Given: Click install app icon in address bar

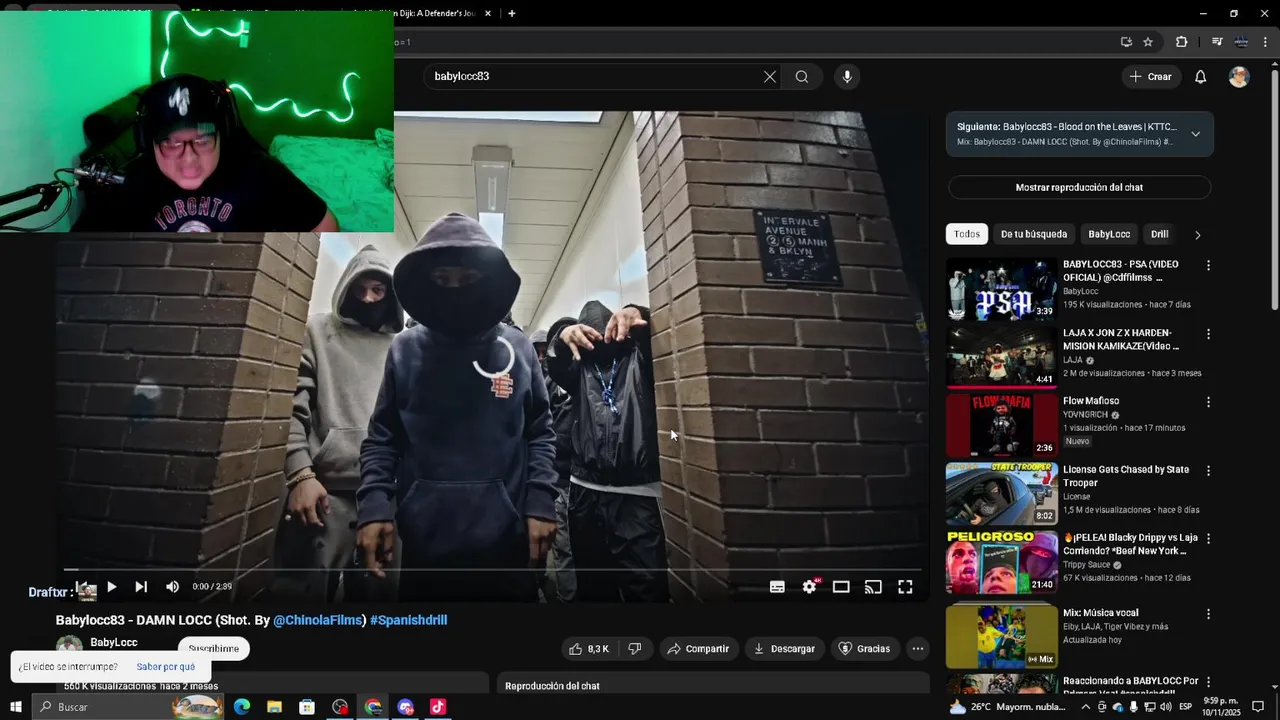Looking at the screenshot, I should pos(1126,42).
